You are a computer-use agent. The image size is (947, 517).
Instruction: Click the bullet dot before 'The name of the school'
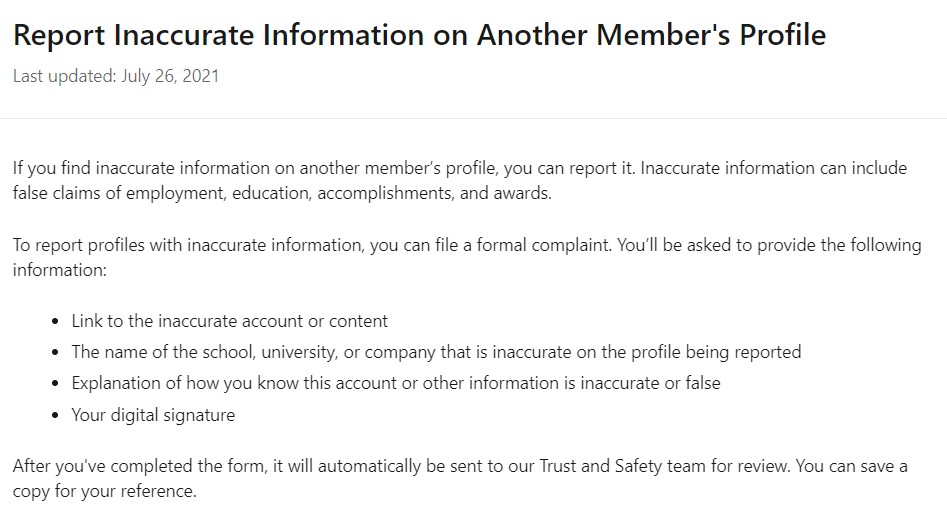click(x=56, y=353)
